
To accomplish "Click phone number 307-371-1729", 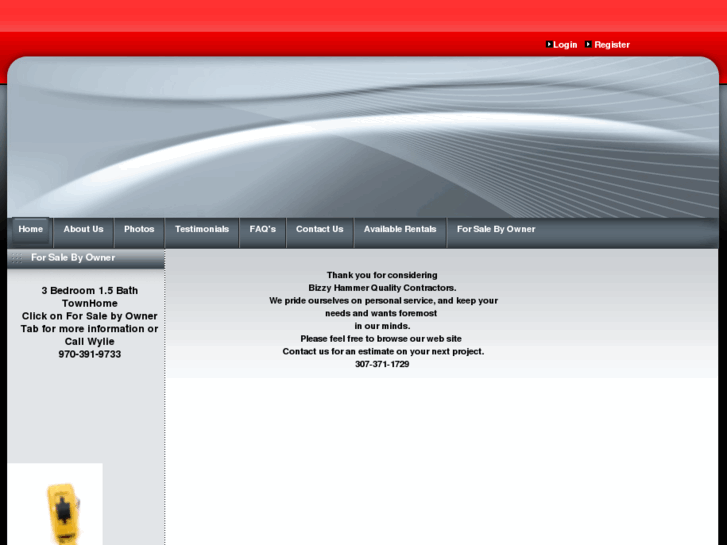I will pyautogui.click(x=382, y=365).
